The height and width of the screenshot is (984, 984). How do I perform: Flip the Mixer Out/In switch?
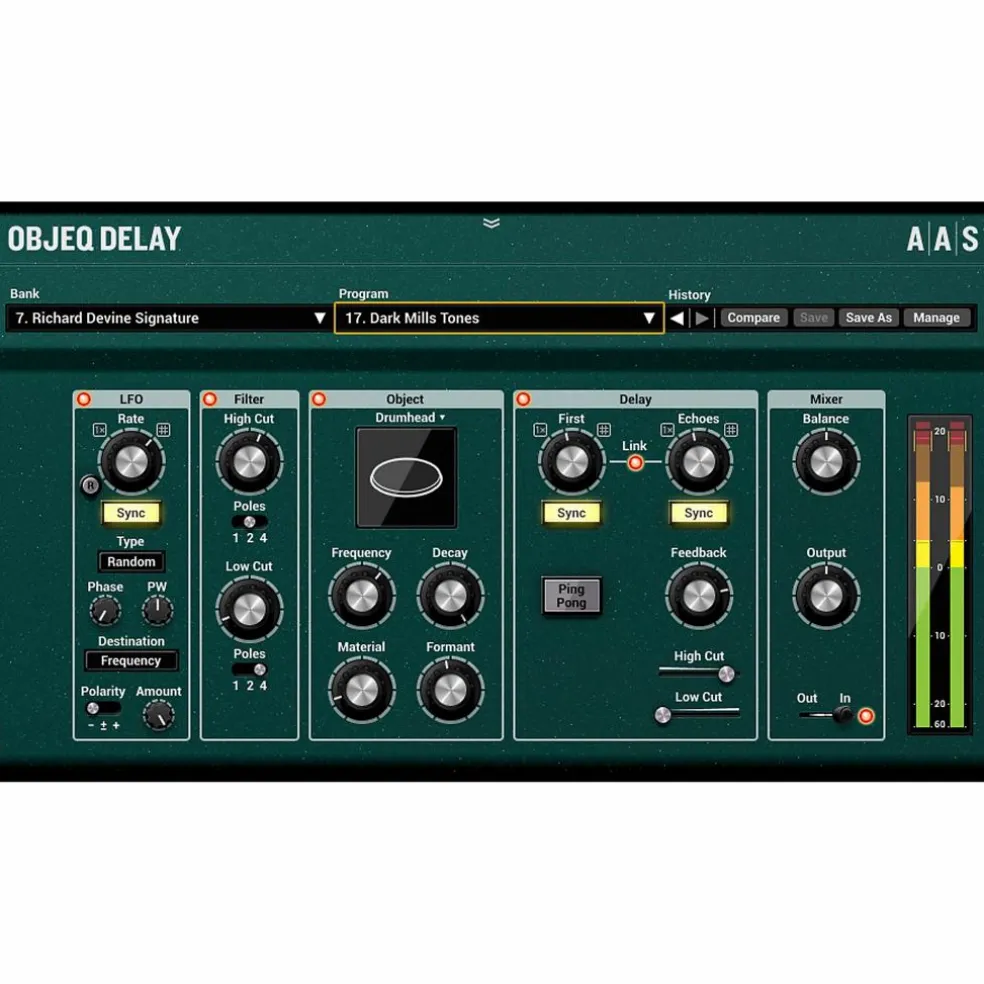pos(826,715)
